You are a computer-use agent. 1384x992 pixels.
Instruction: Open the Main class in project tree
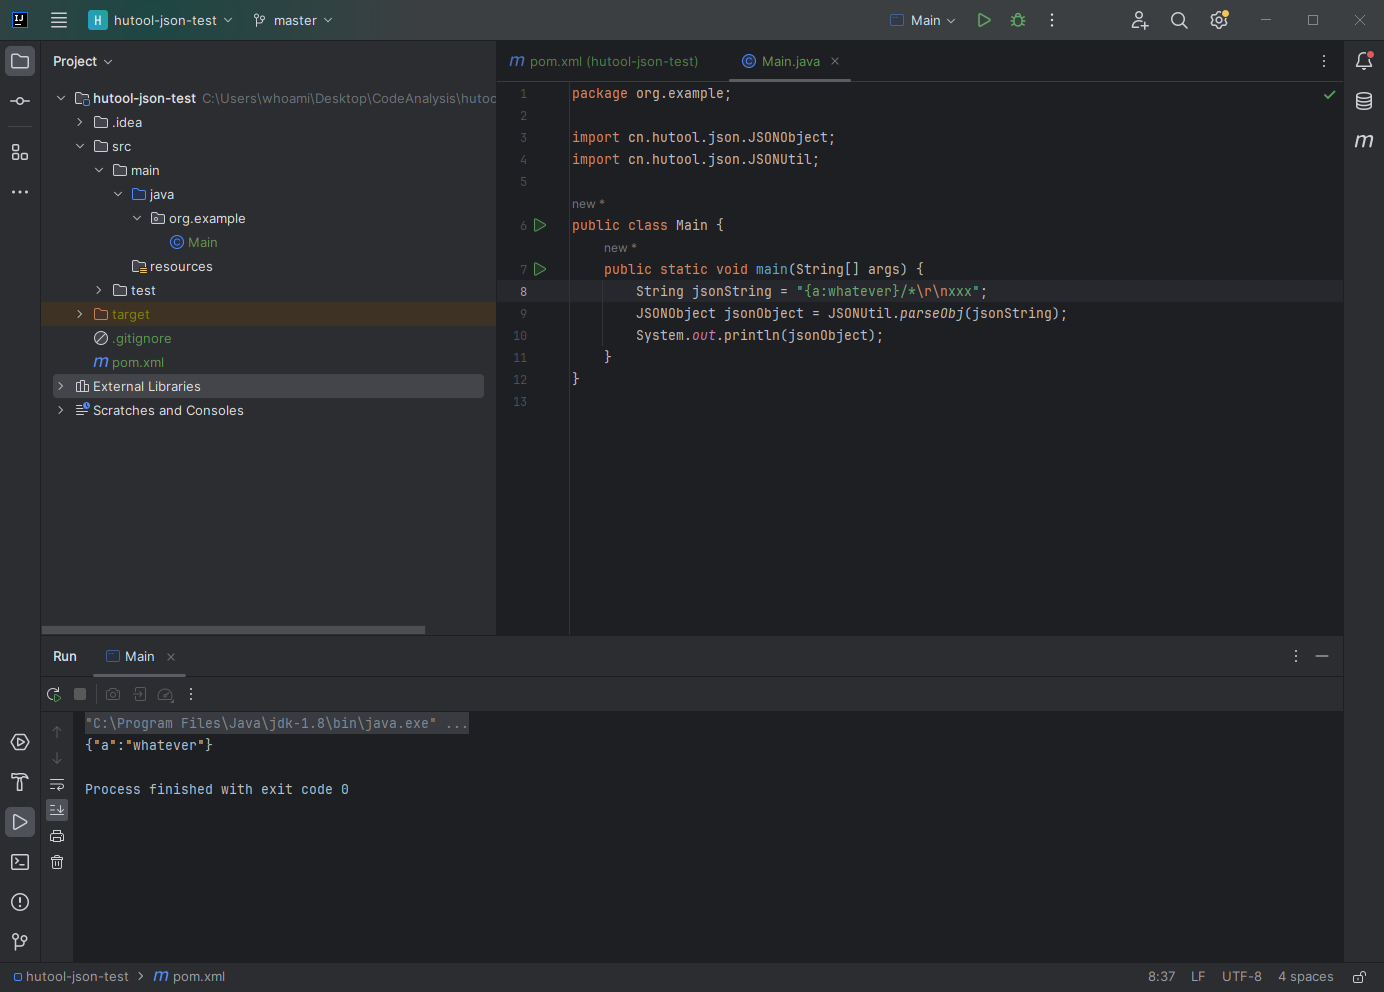coord(194,242)
